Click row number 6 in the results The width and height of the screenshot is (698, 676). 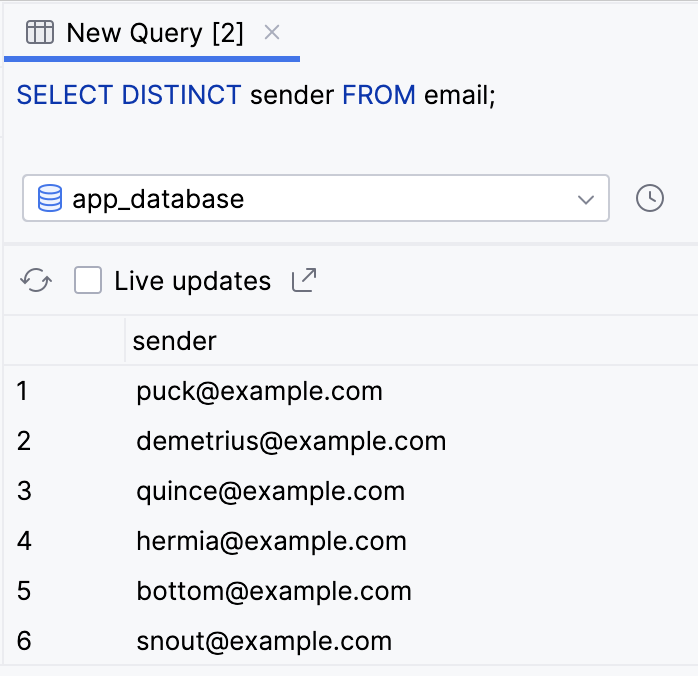[x=24, y=641]
